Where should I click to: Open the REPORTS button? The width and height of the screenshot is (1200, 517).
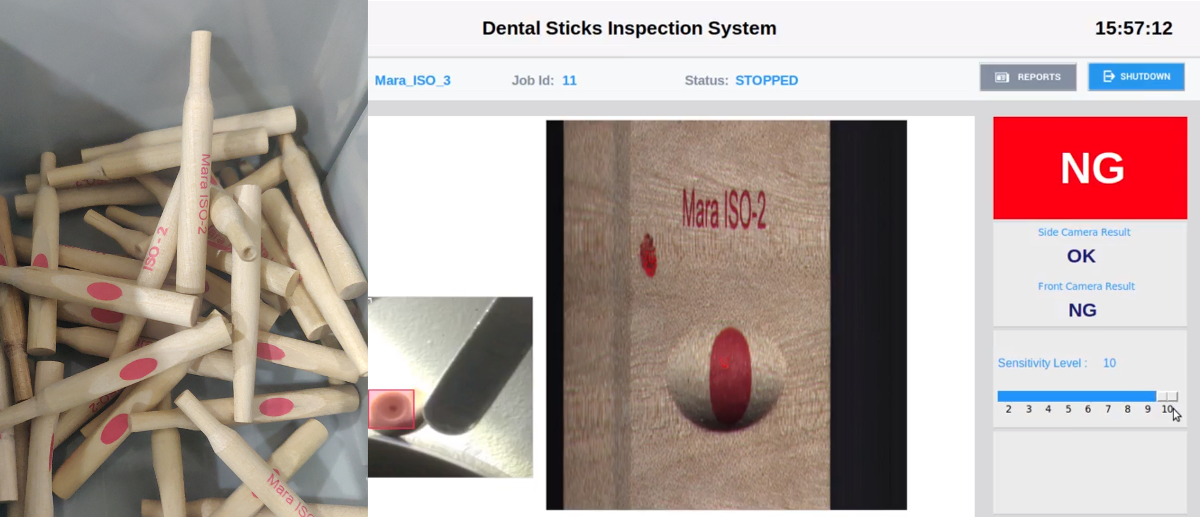(x=1028, y=77)
